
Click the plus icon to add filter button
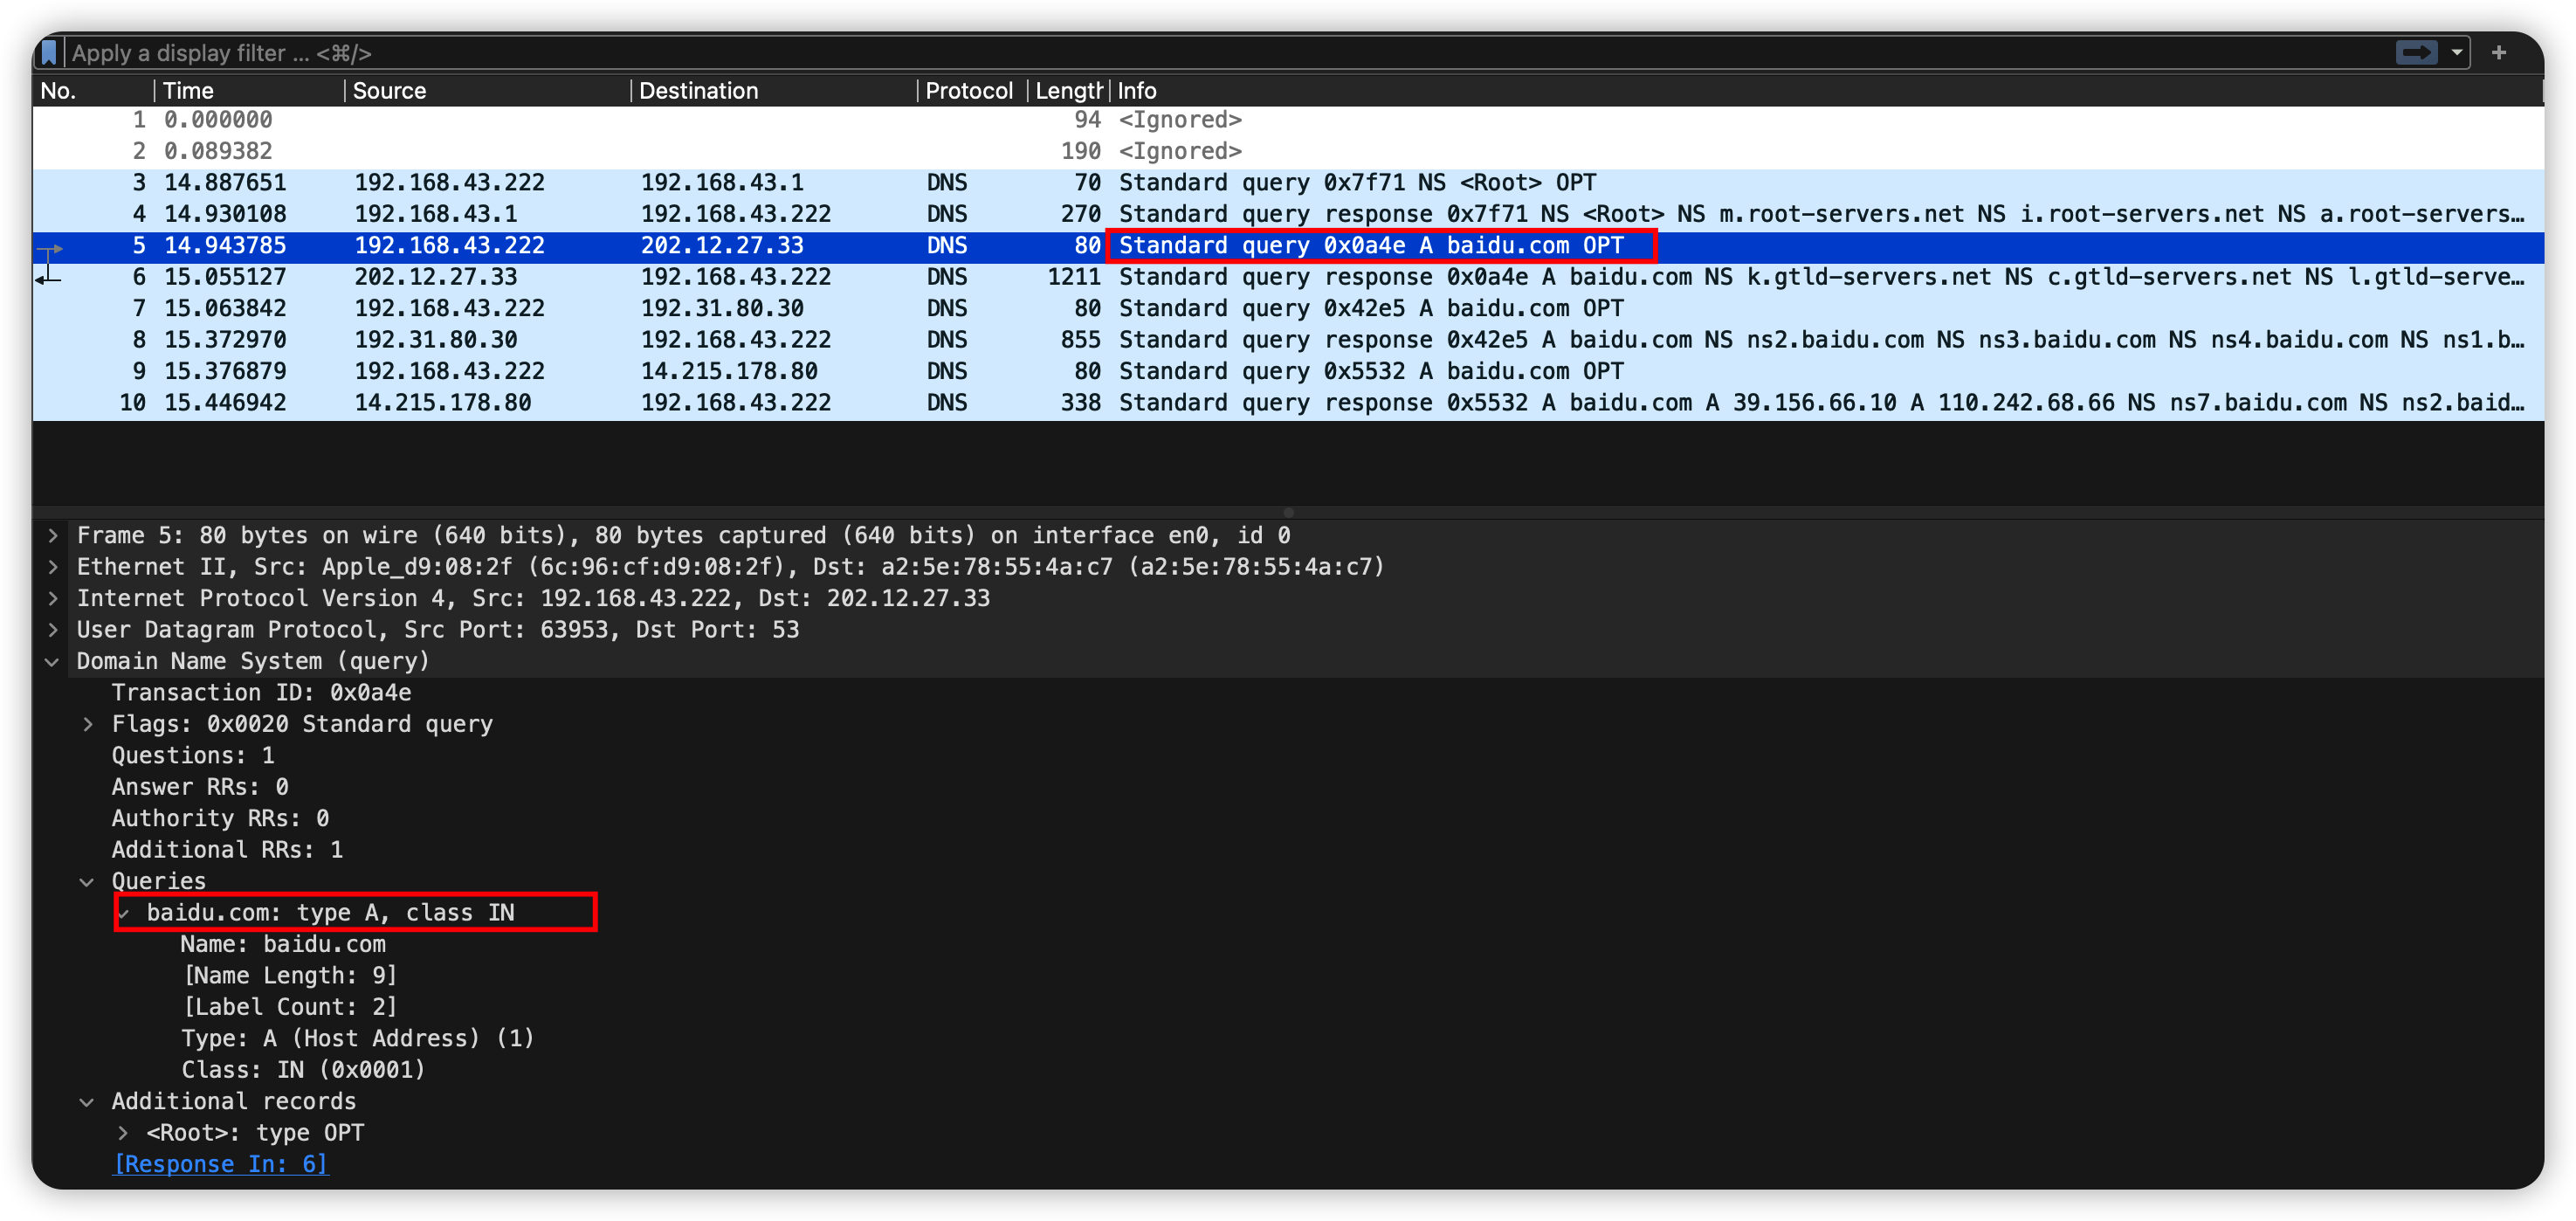2499,52
